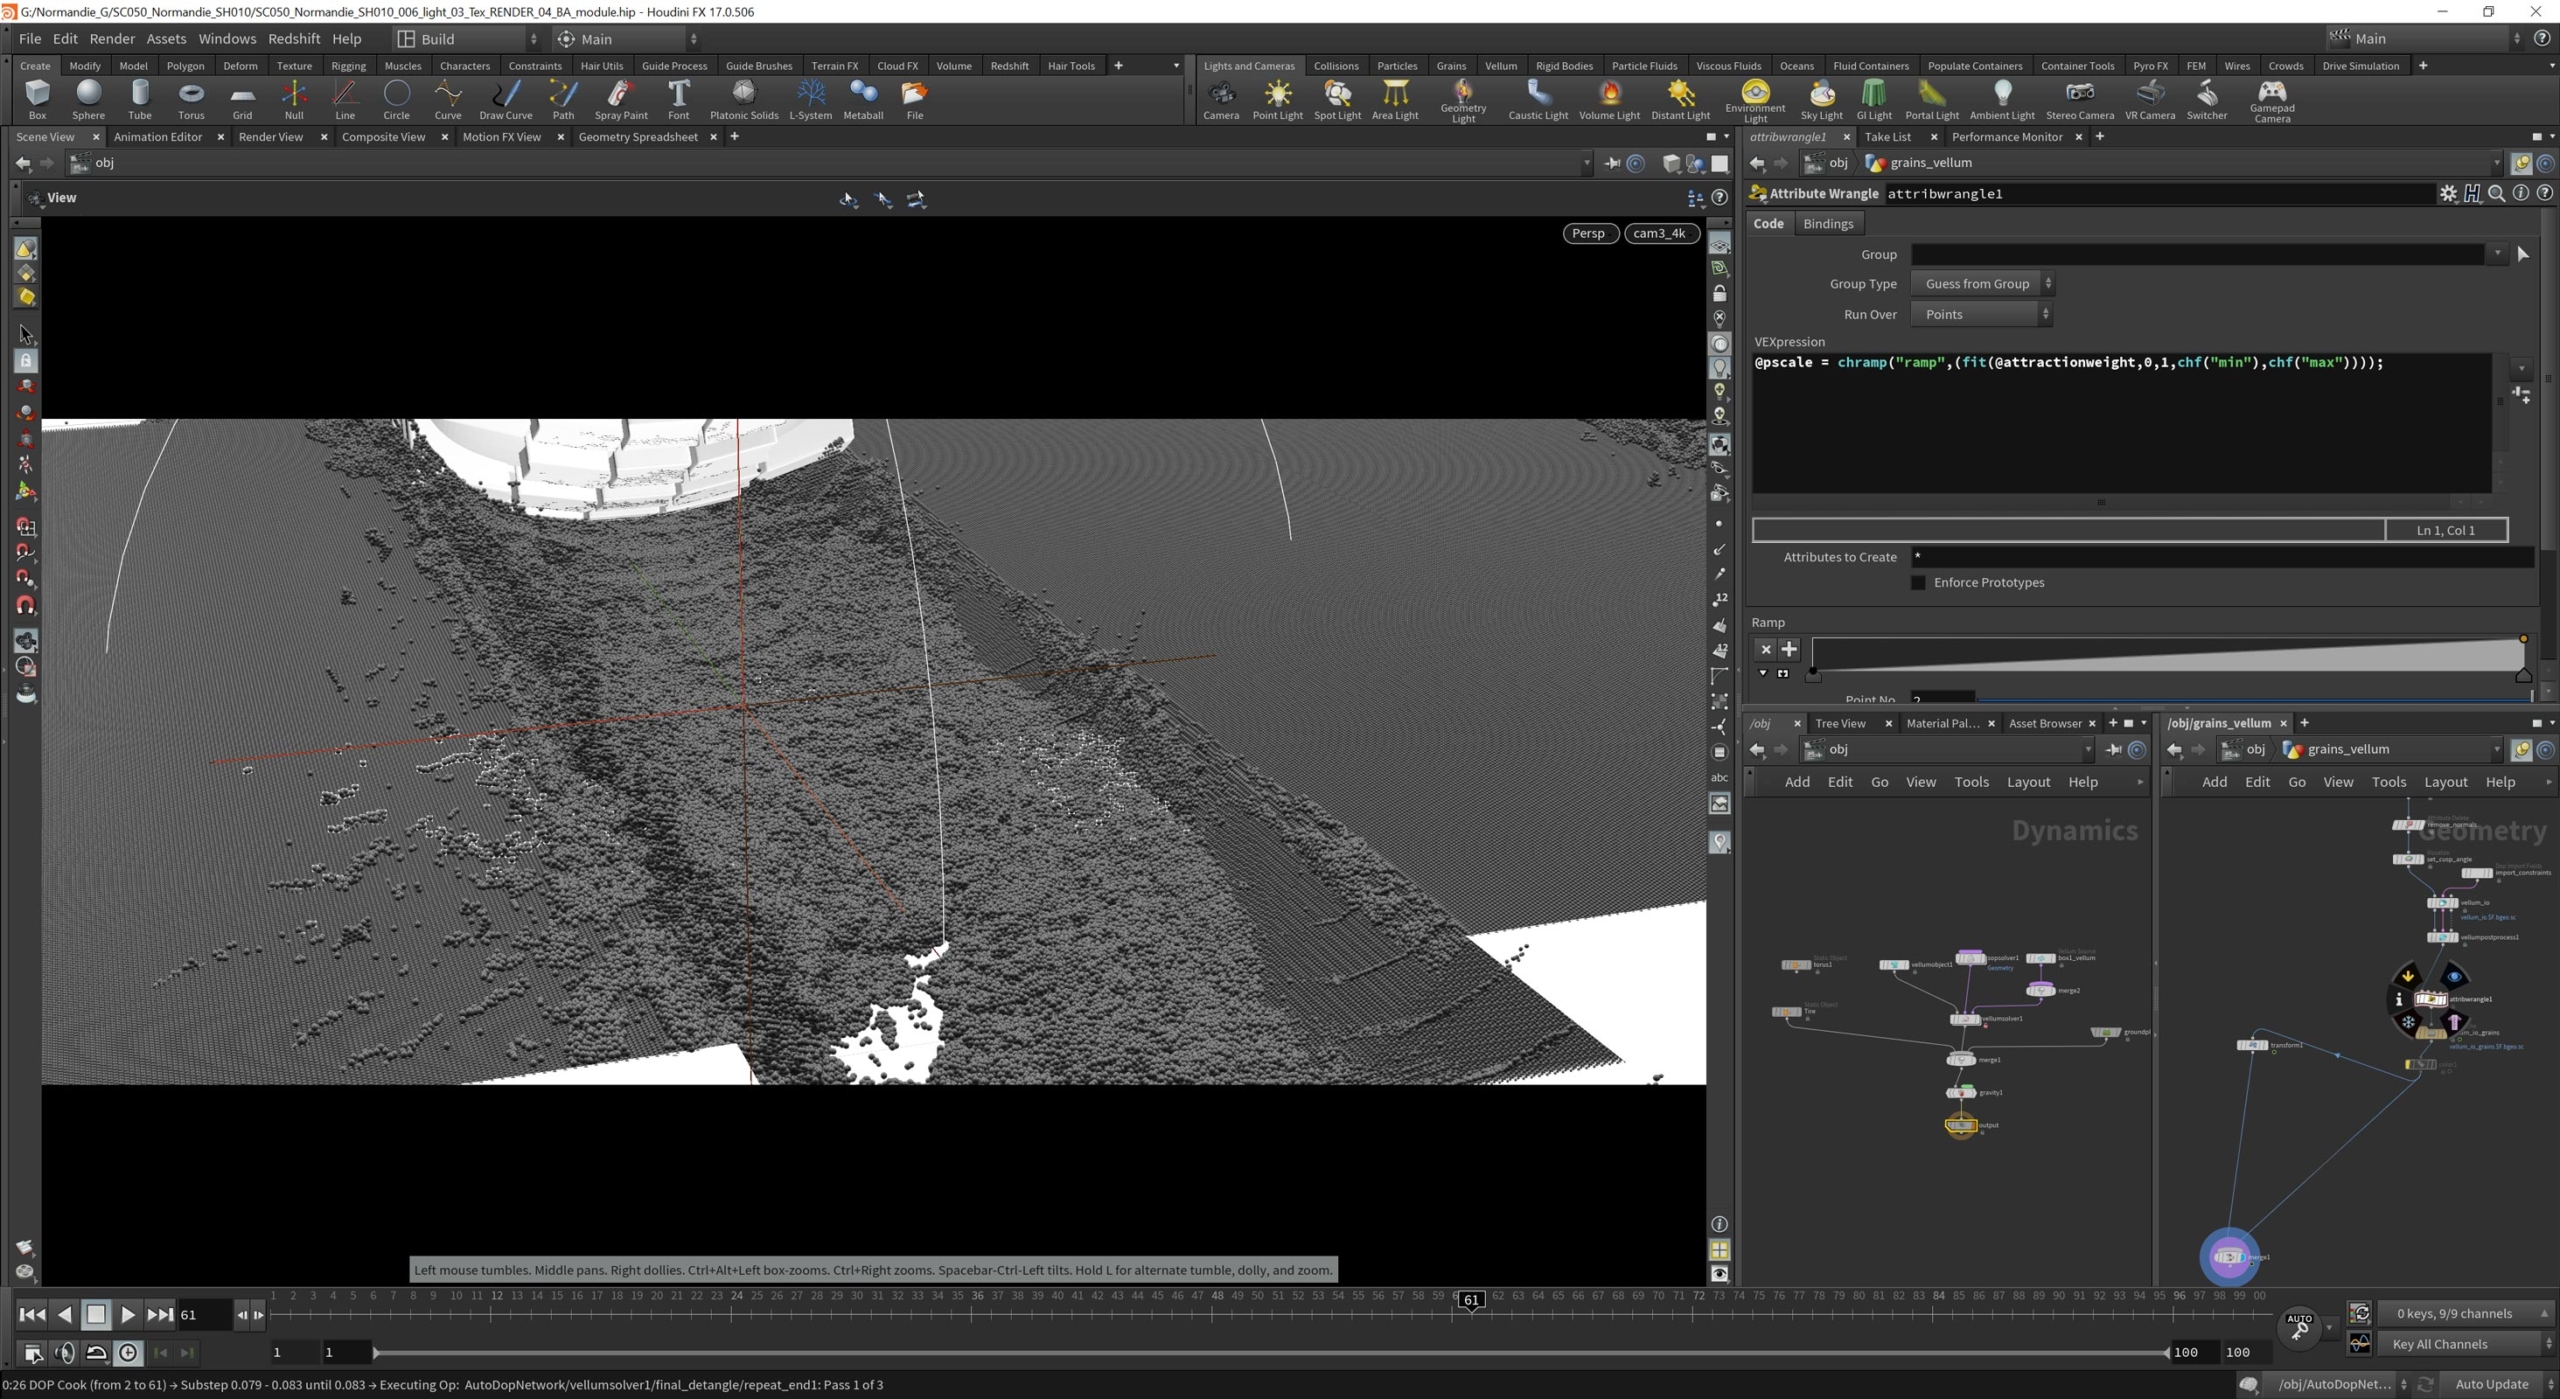Jump to first frame button
This screenshot has width=2560, height=1399.
point(32,1315)
